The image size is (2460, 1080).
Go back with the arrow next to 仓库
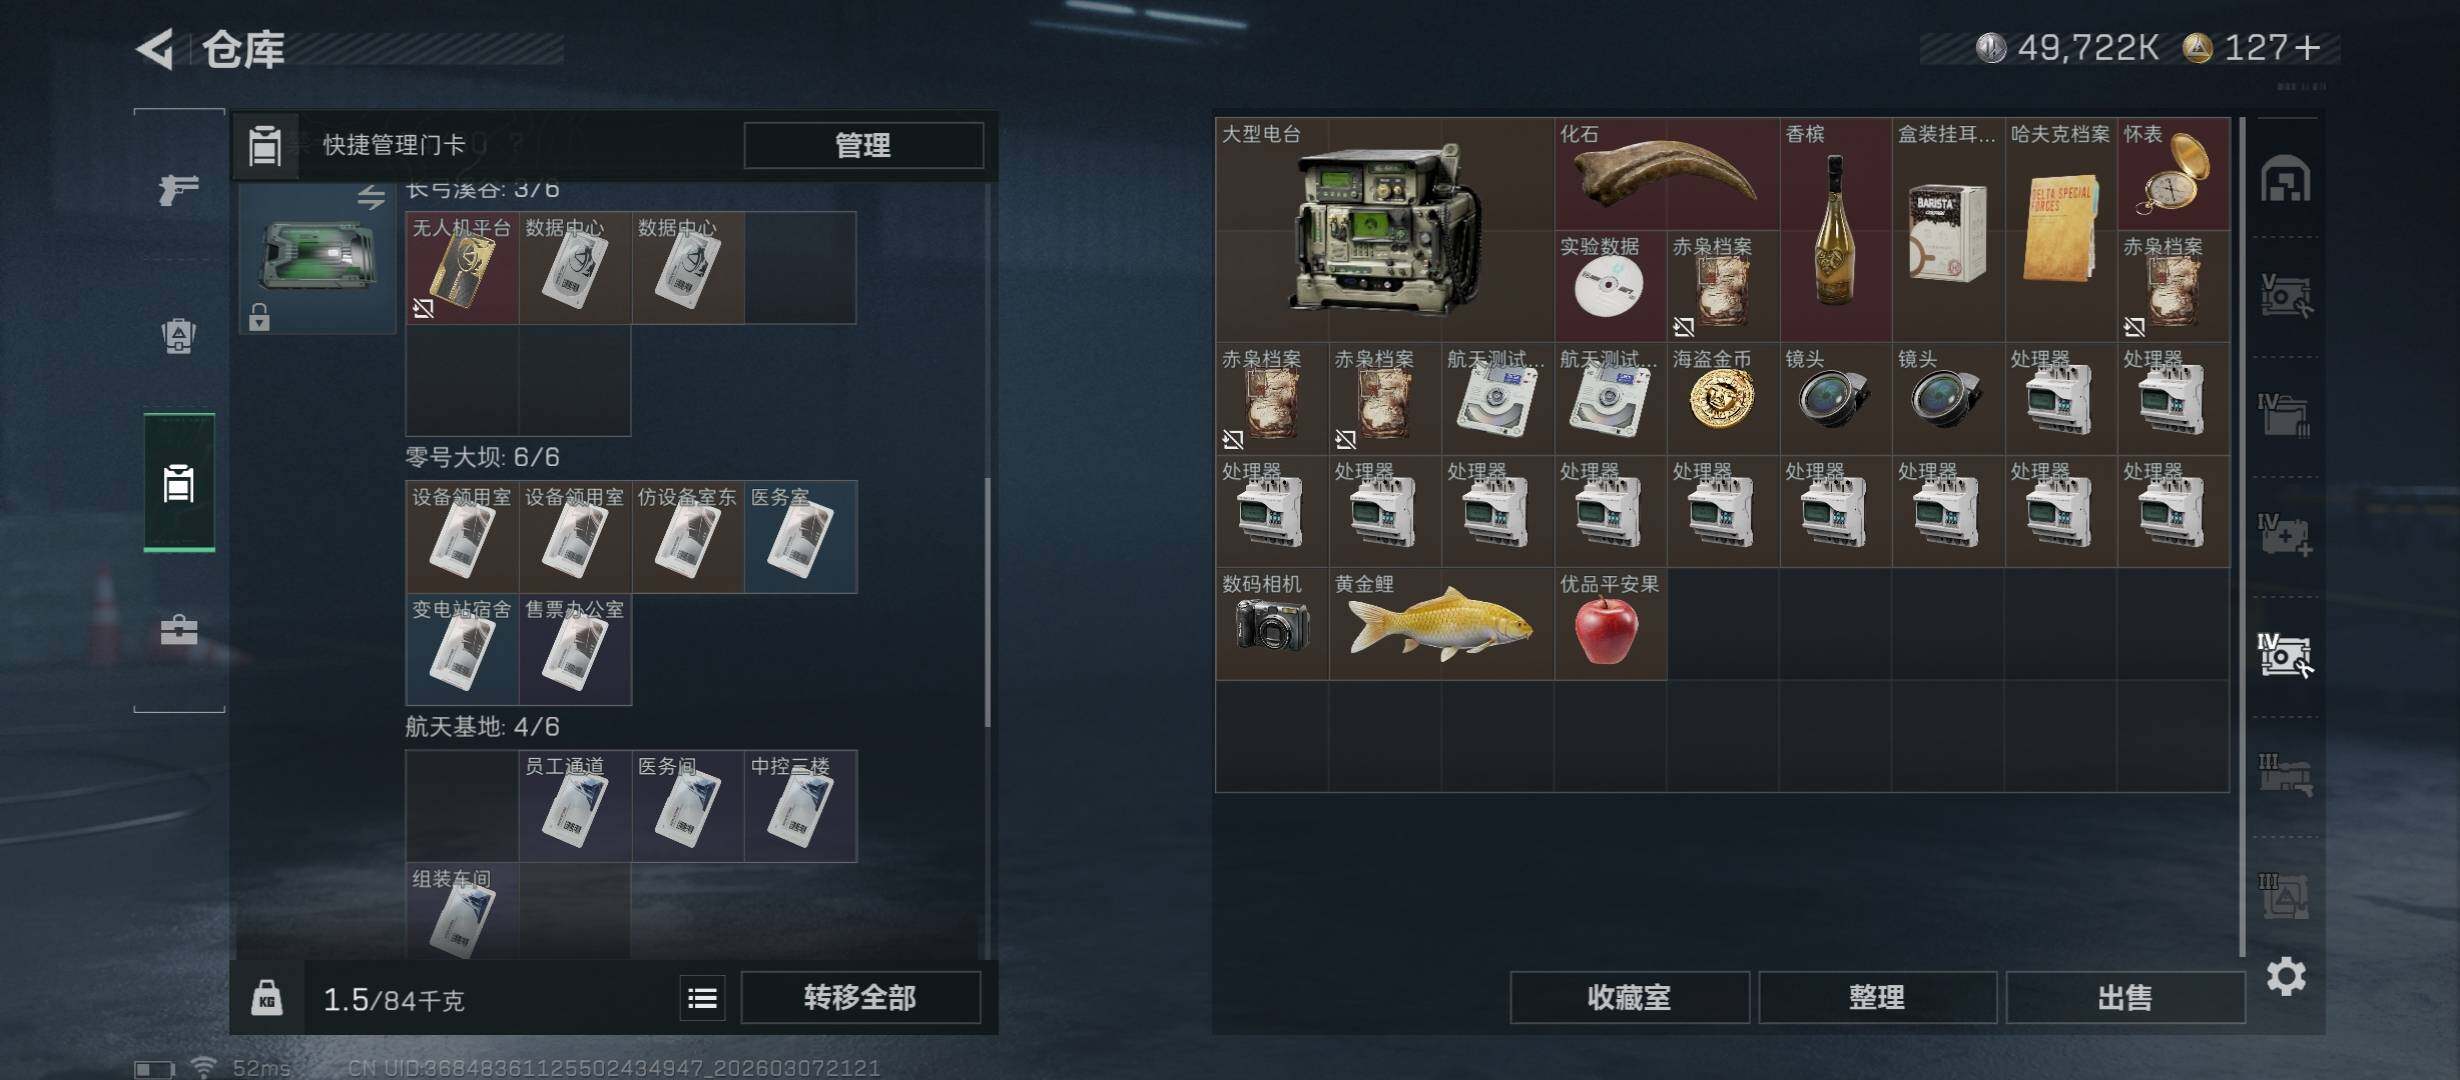(x=156, y=48)
